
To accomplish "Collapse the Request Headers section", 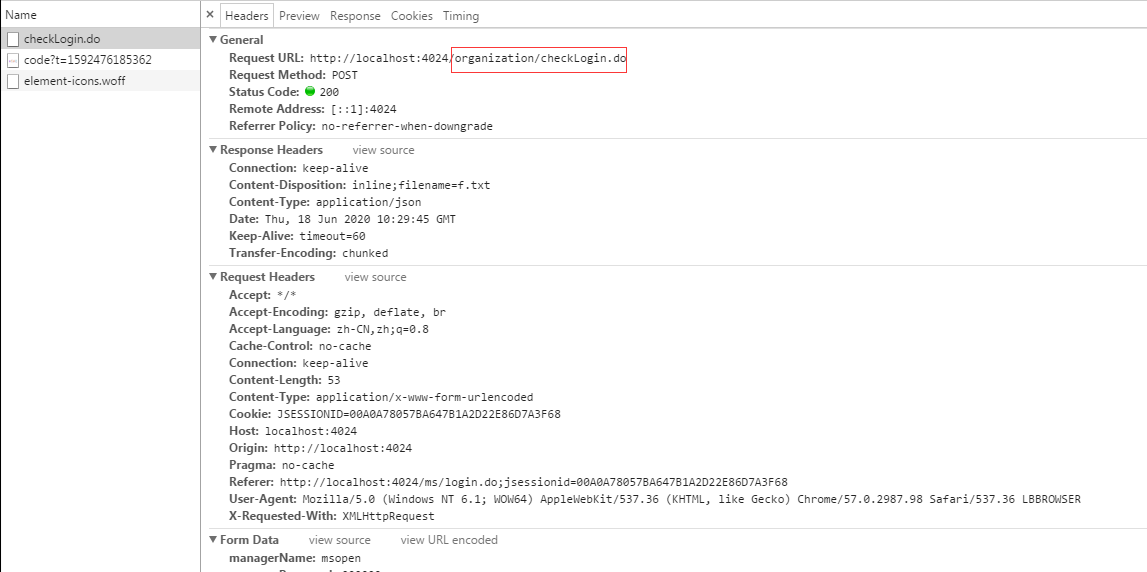I will [213, 277].
